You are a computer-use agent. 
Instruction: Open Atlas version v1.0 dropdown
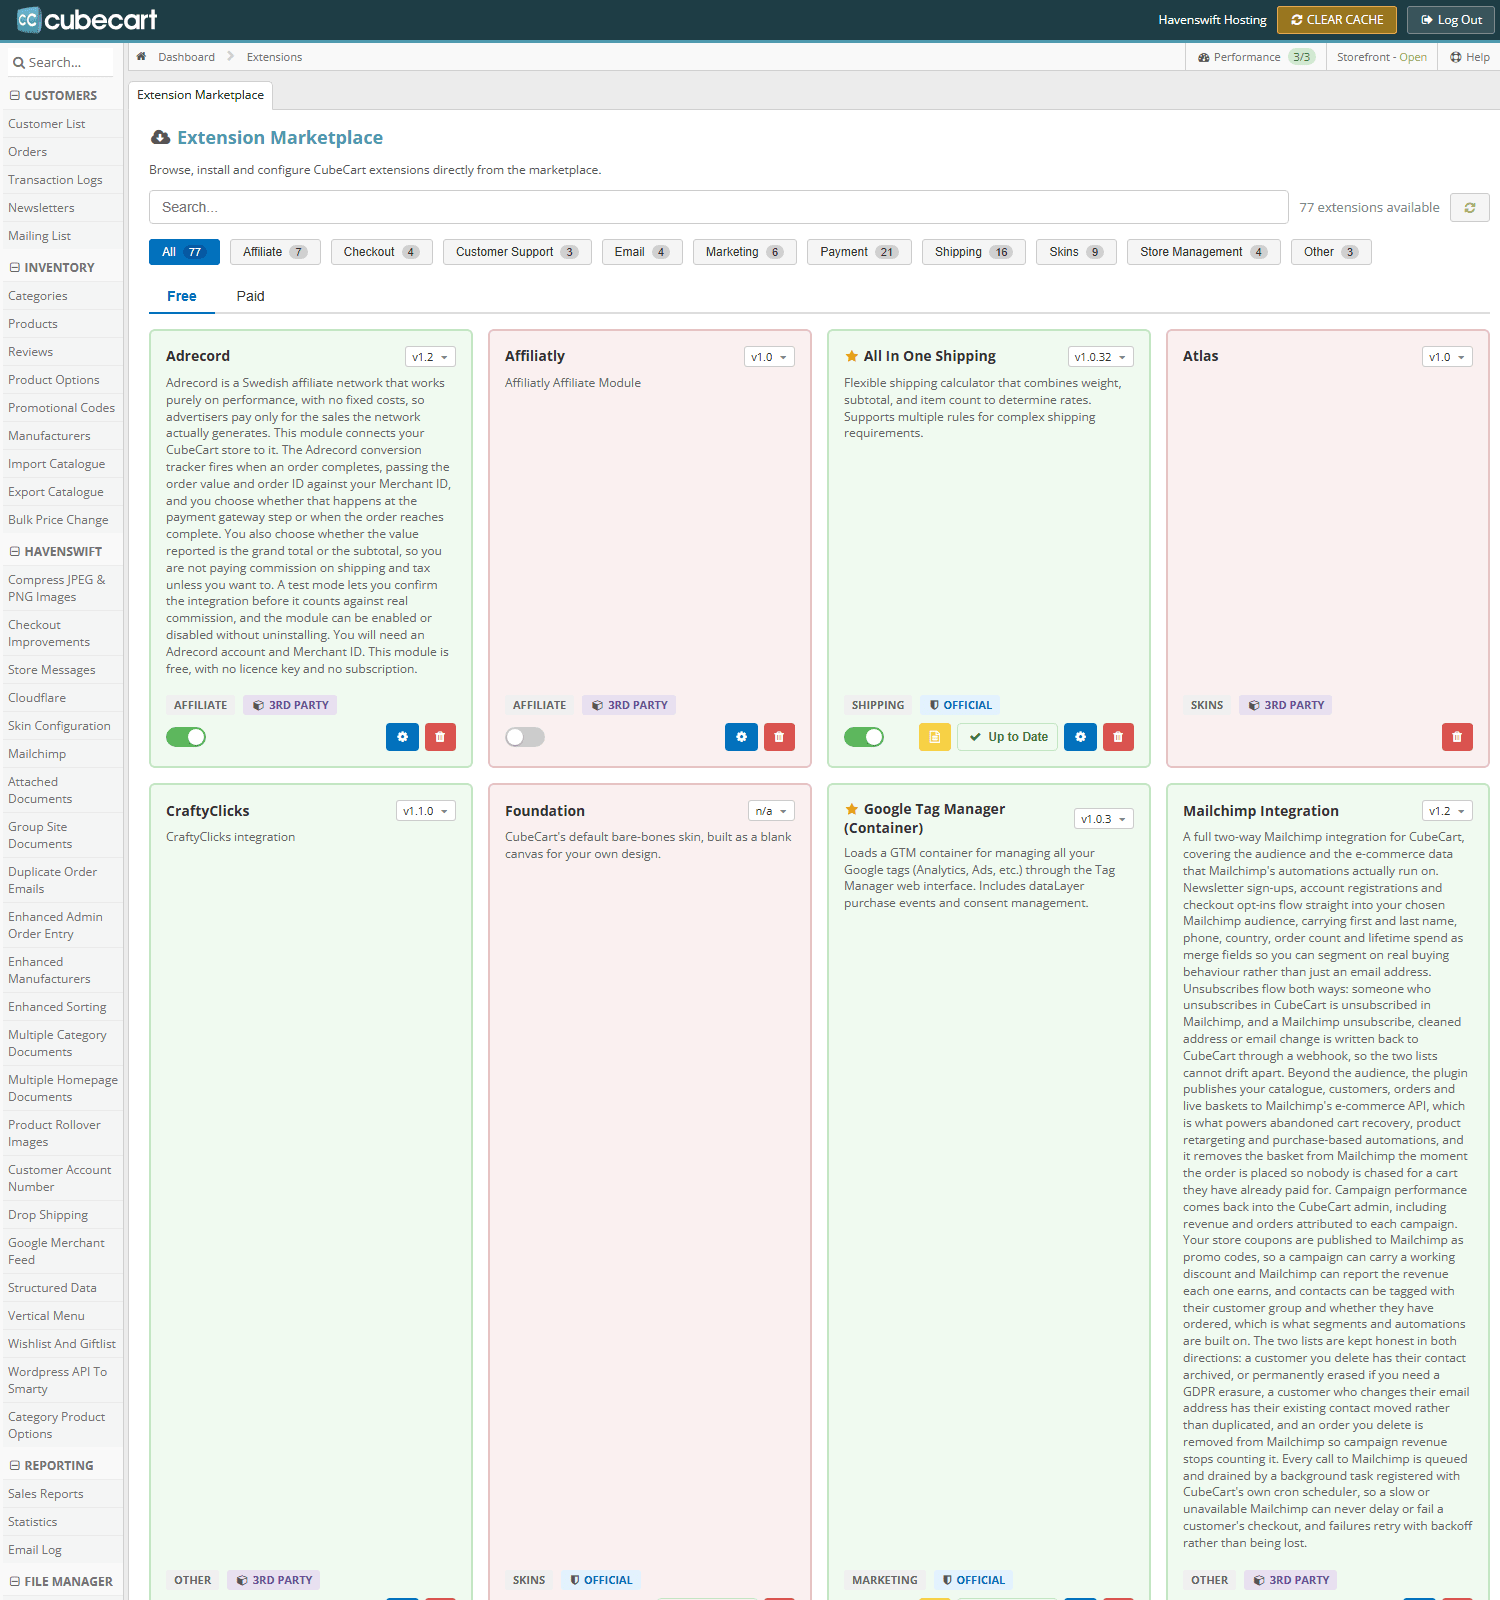(1447, 357)
